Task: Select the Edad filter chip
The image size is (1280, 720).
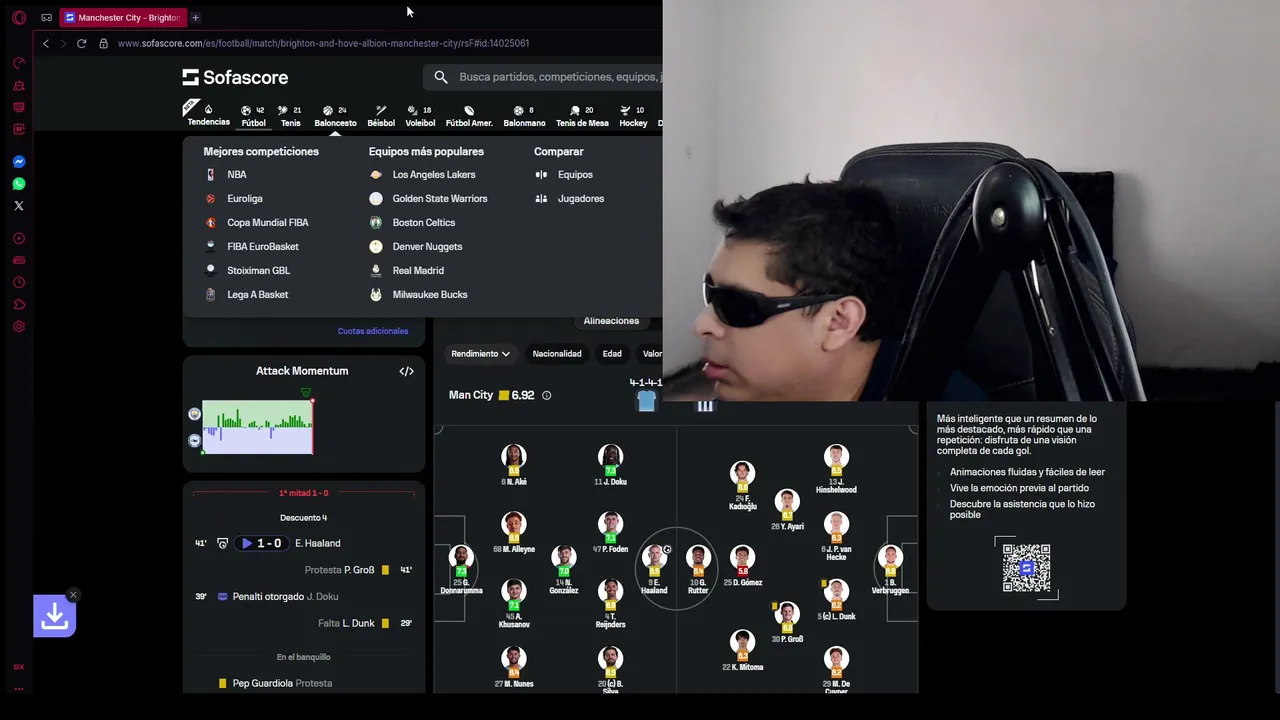Action: [612, 354]
